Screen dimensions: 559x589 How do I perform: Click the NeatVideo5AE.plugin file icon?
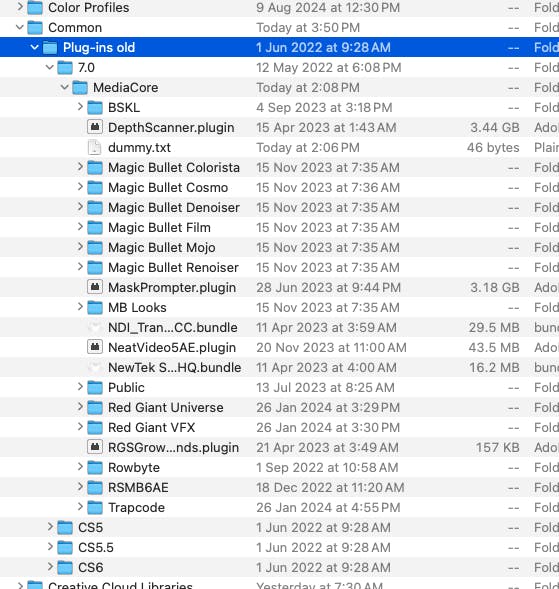[x=95, y=347]
